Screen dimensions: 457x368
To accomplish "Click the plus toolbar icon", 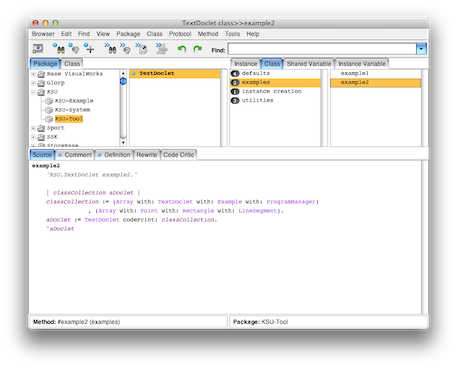I will (x=89, y=49).
